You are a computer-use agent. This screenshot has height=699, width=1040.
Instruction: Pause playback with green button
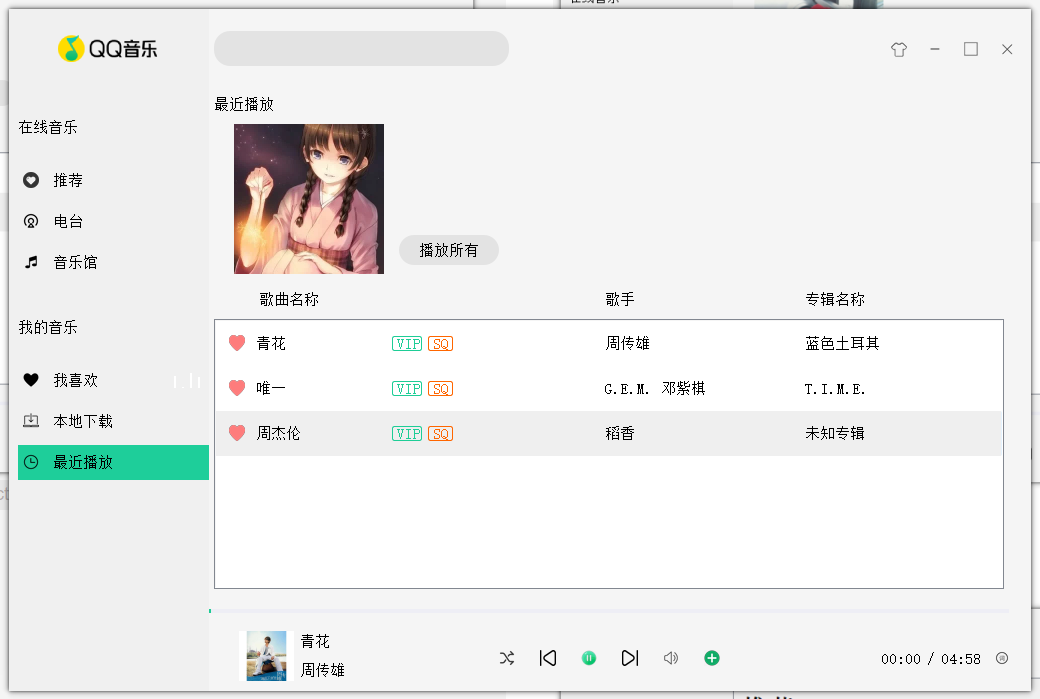(x=589, y=658)
